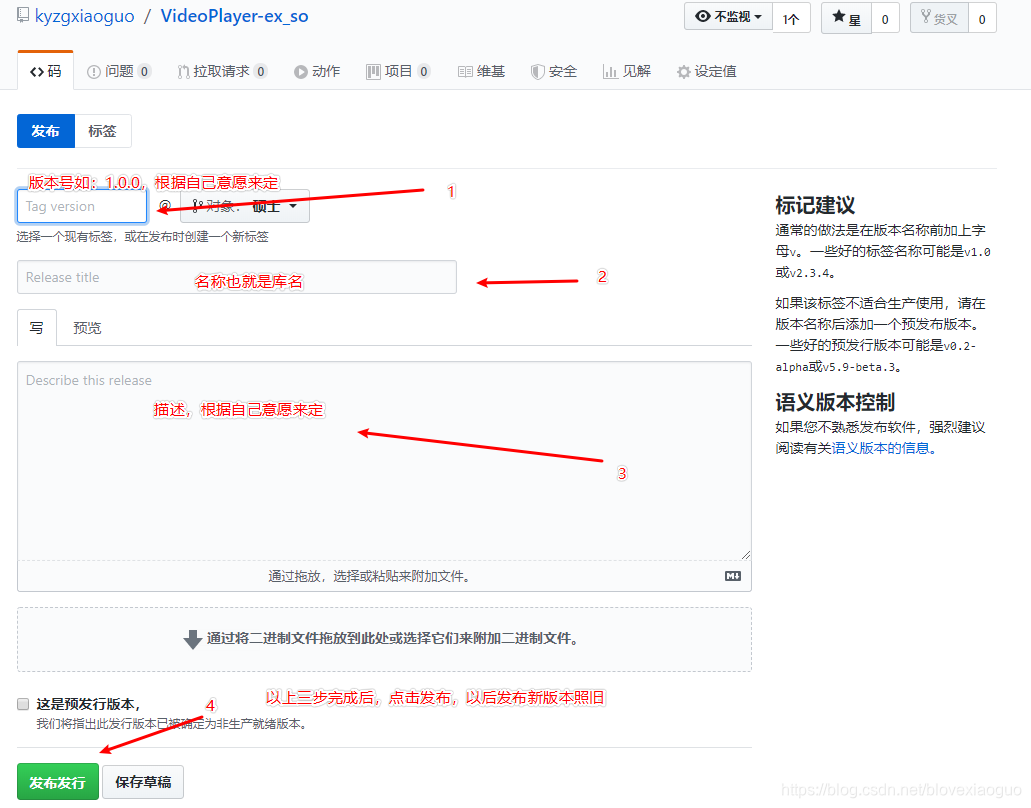Star the repository with 星 button
Screen dimensions: 1031x808
(x=846, y=18)
